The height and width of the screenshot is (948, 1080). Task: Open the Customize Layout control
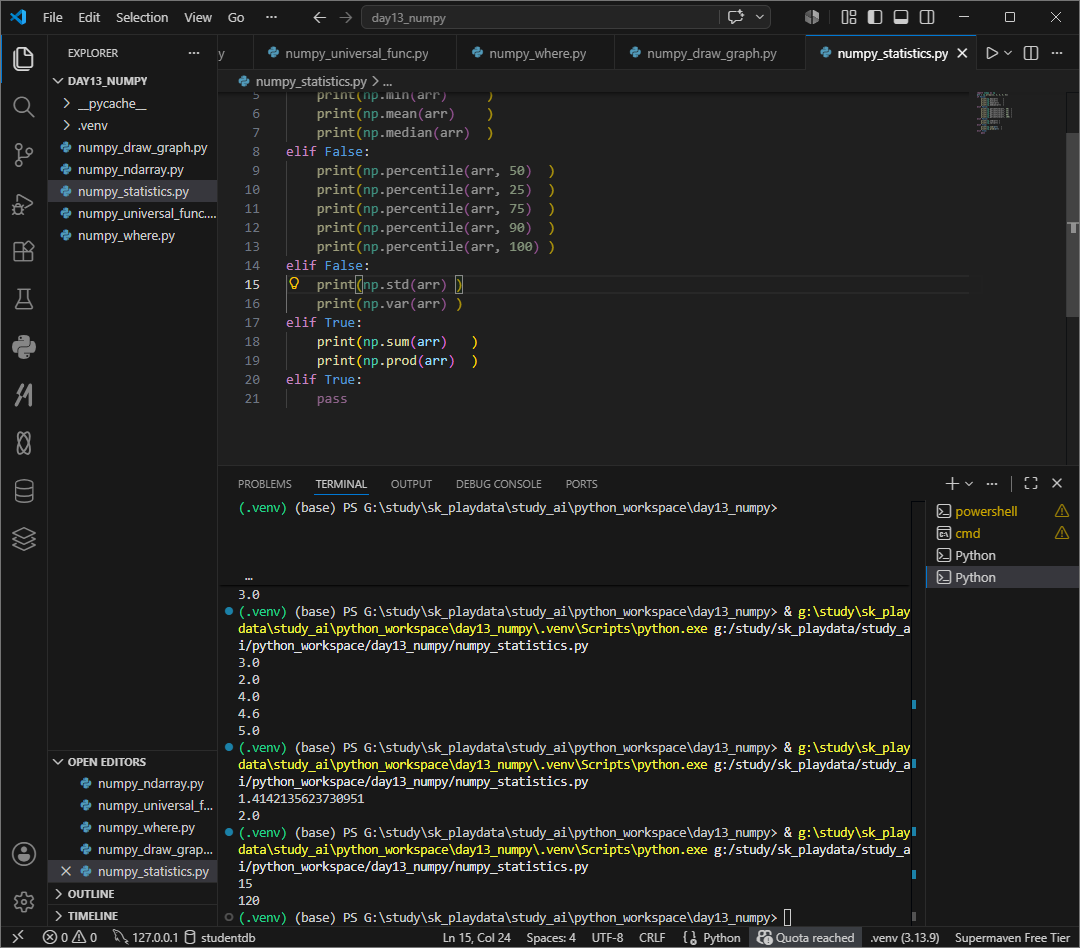(x=849, y=17)
